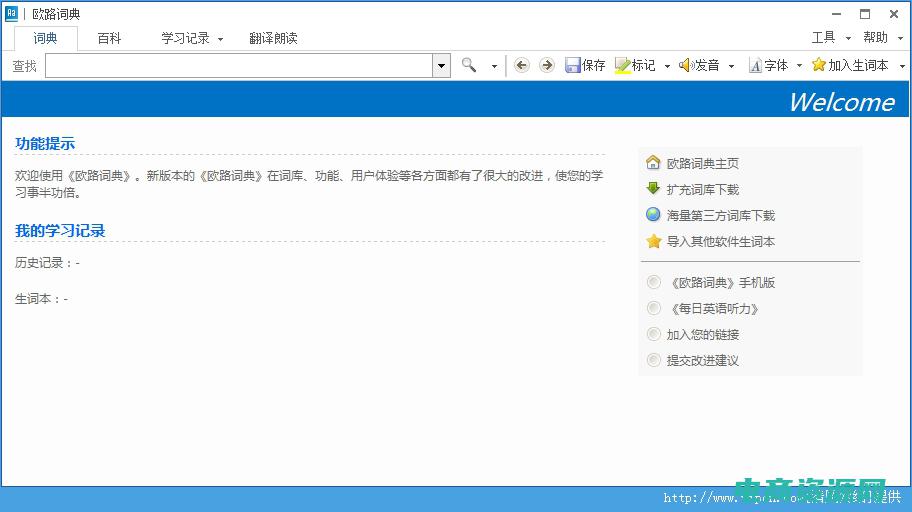Click the speaker 发音 icon
This screenshot has height=512, width=912.
686,65
